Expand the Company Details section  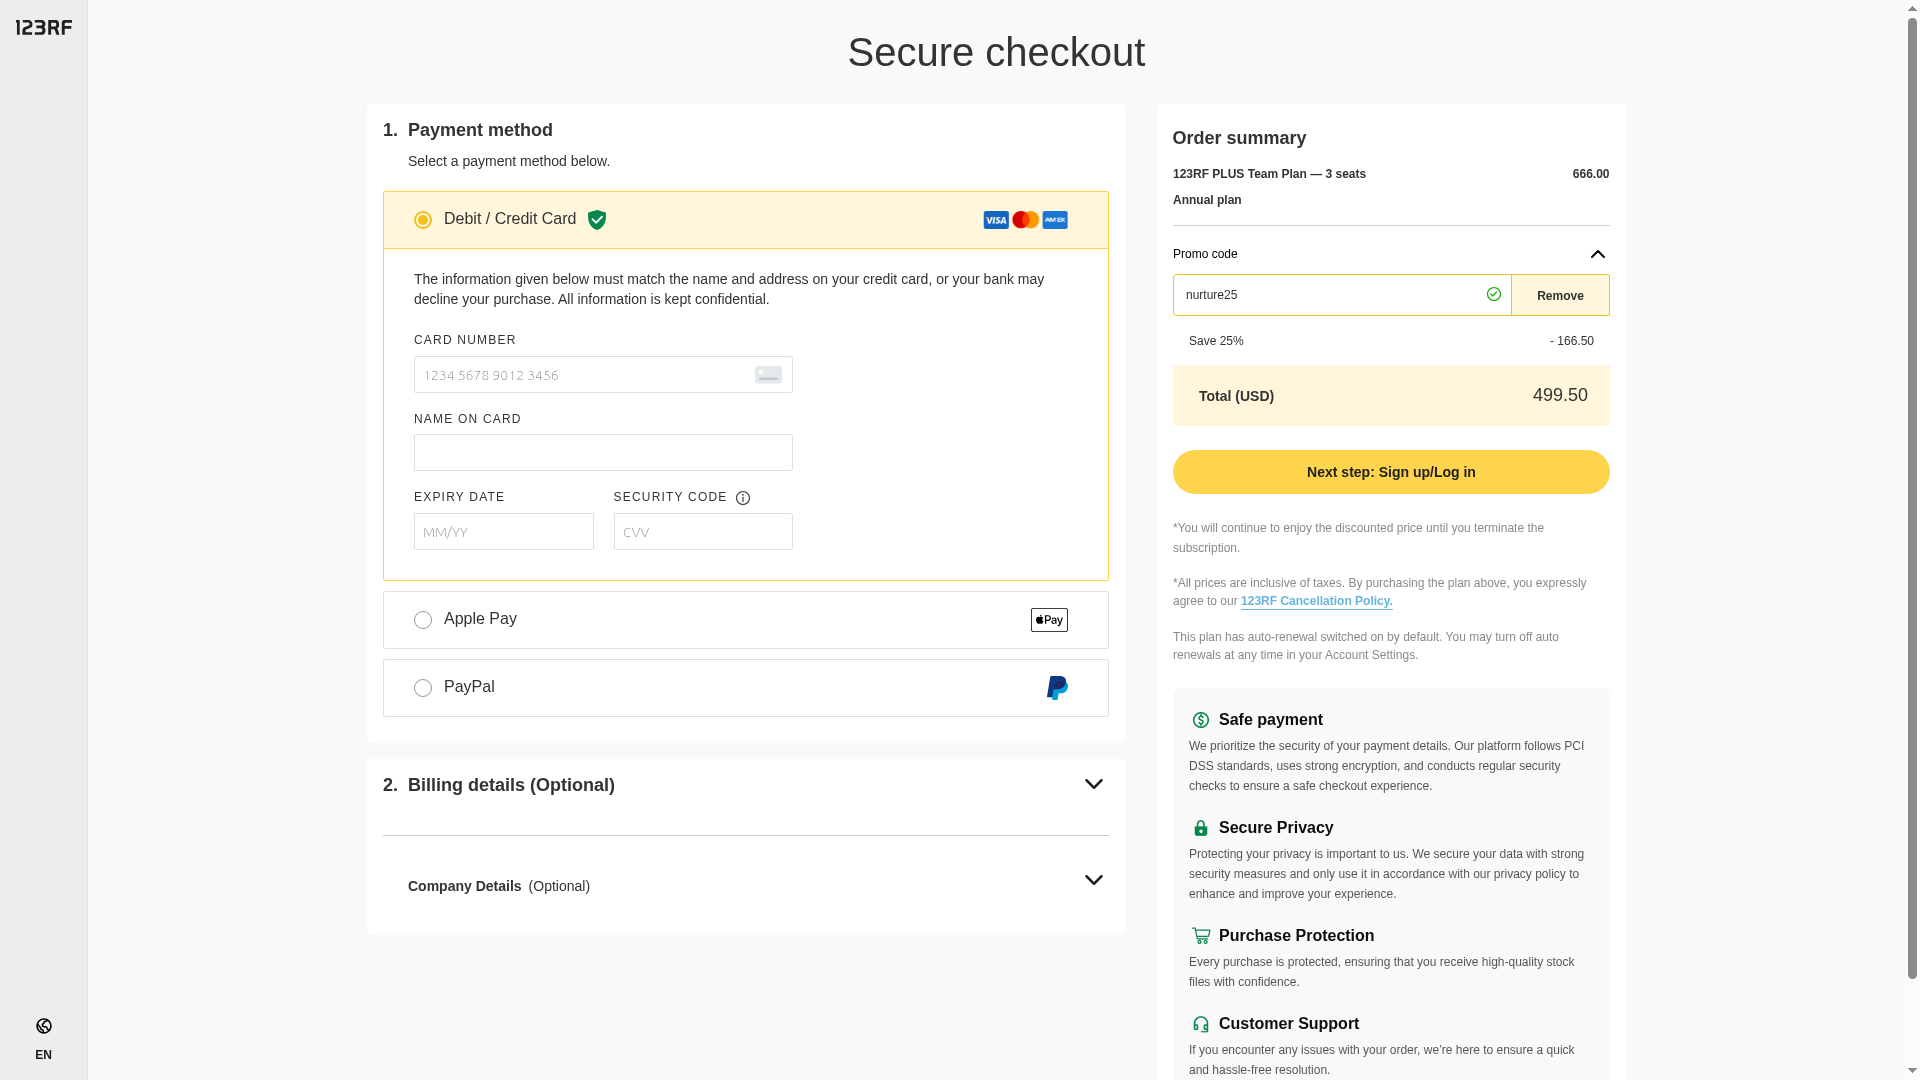pyautogui.click(x=1094, y=881)
